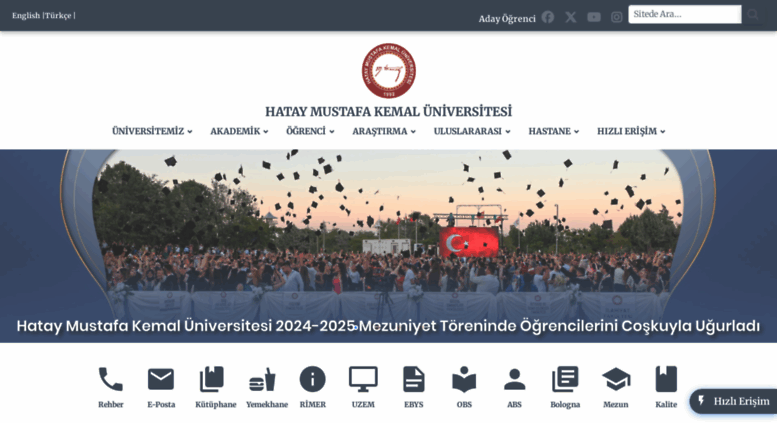Screen dimensions: 777x423
Task: Open the Kalite bookmark icon
Action: [666, 380]
